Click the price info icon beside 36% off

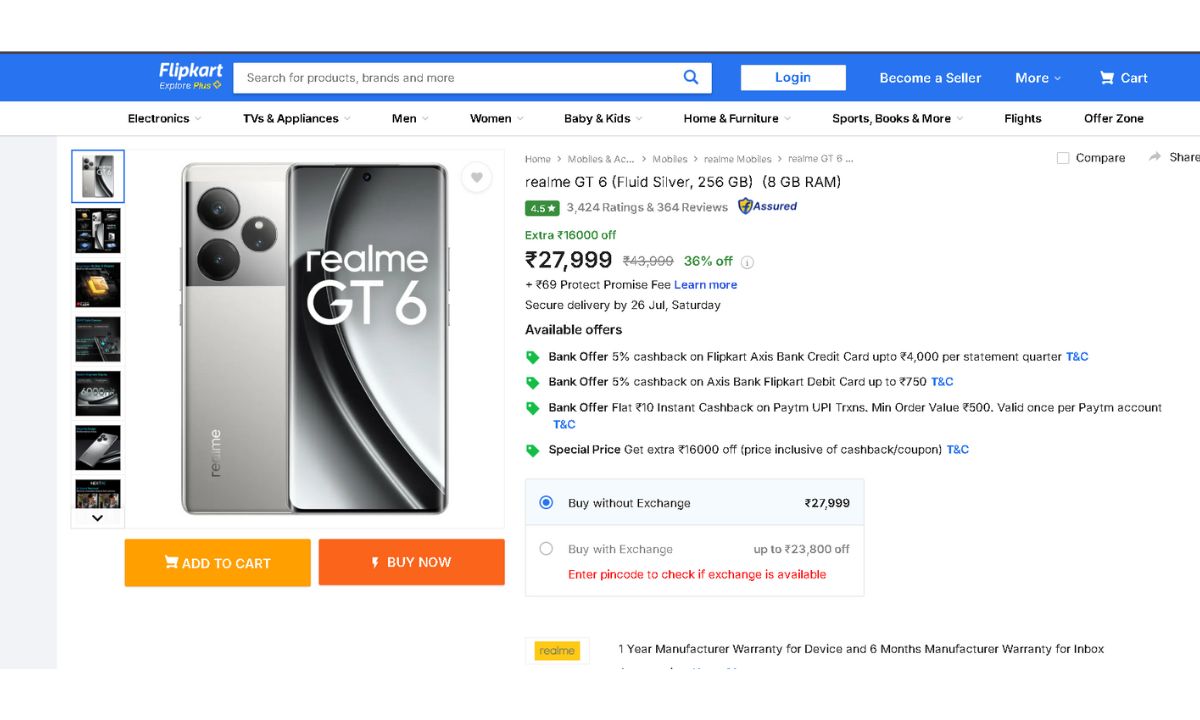coord(747,262)
